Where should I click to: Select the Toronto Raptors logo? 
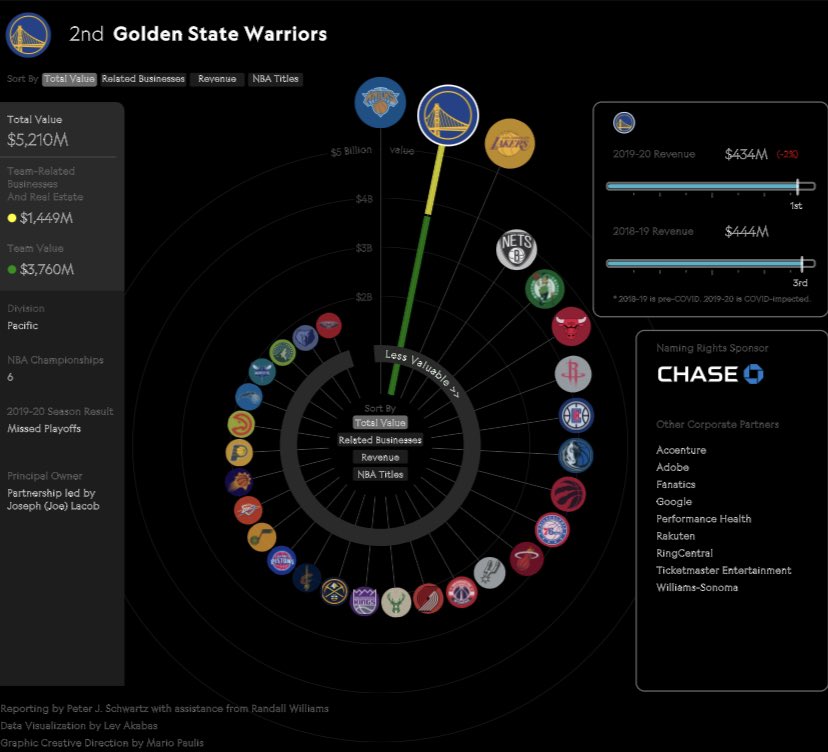[x=569, y=495]
